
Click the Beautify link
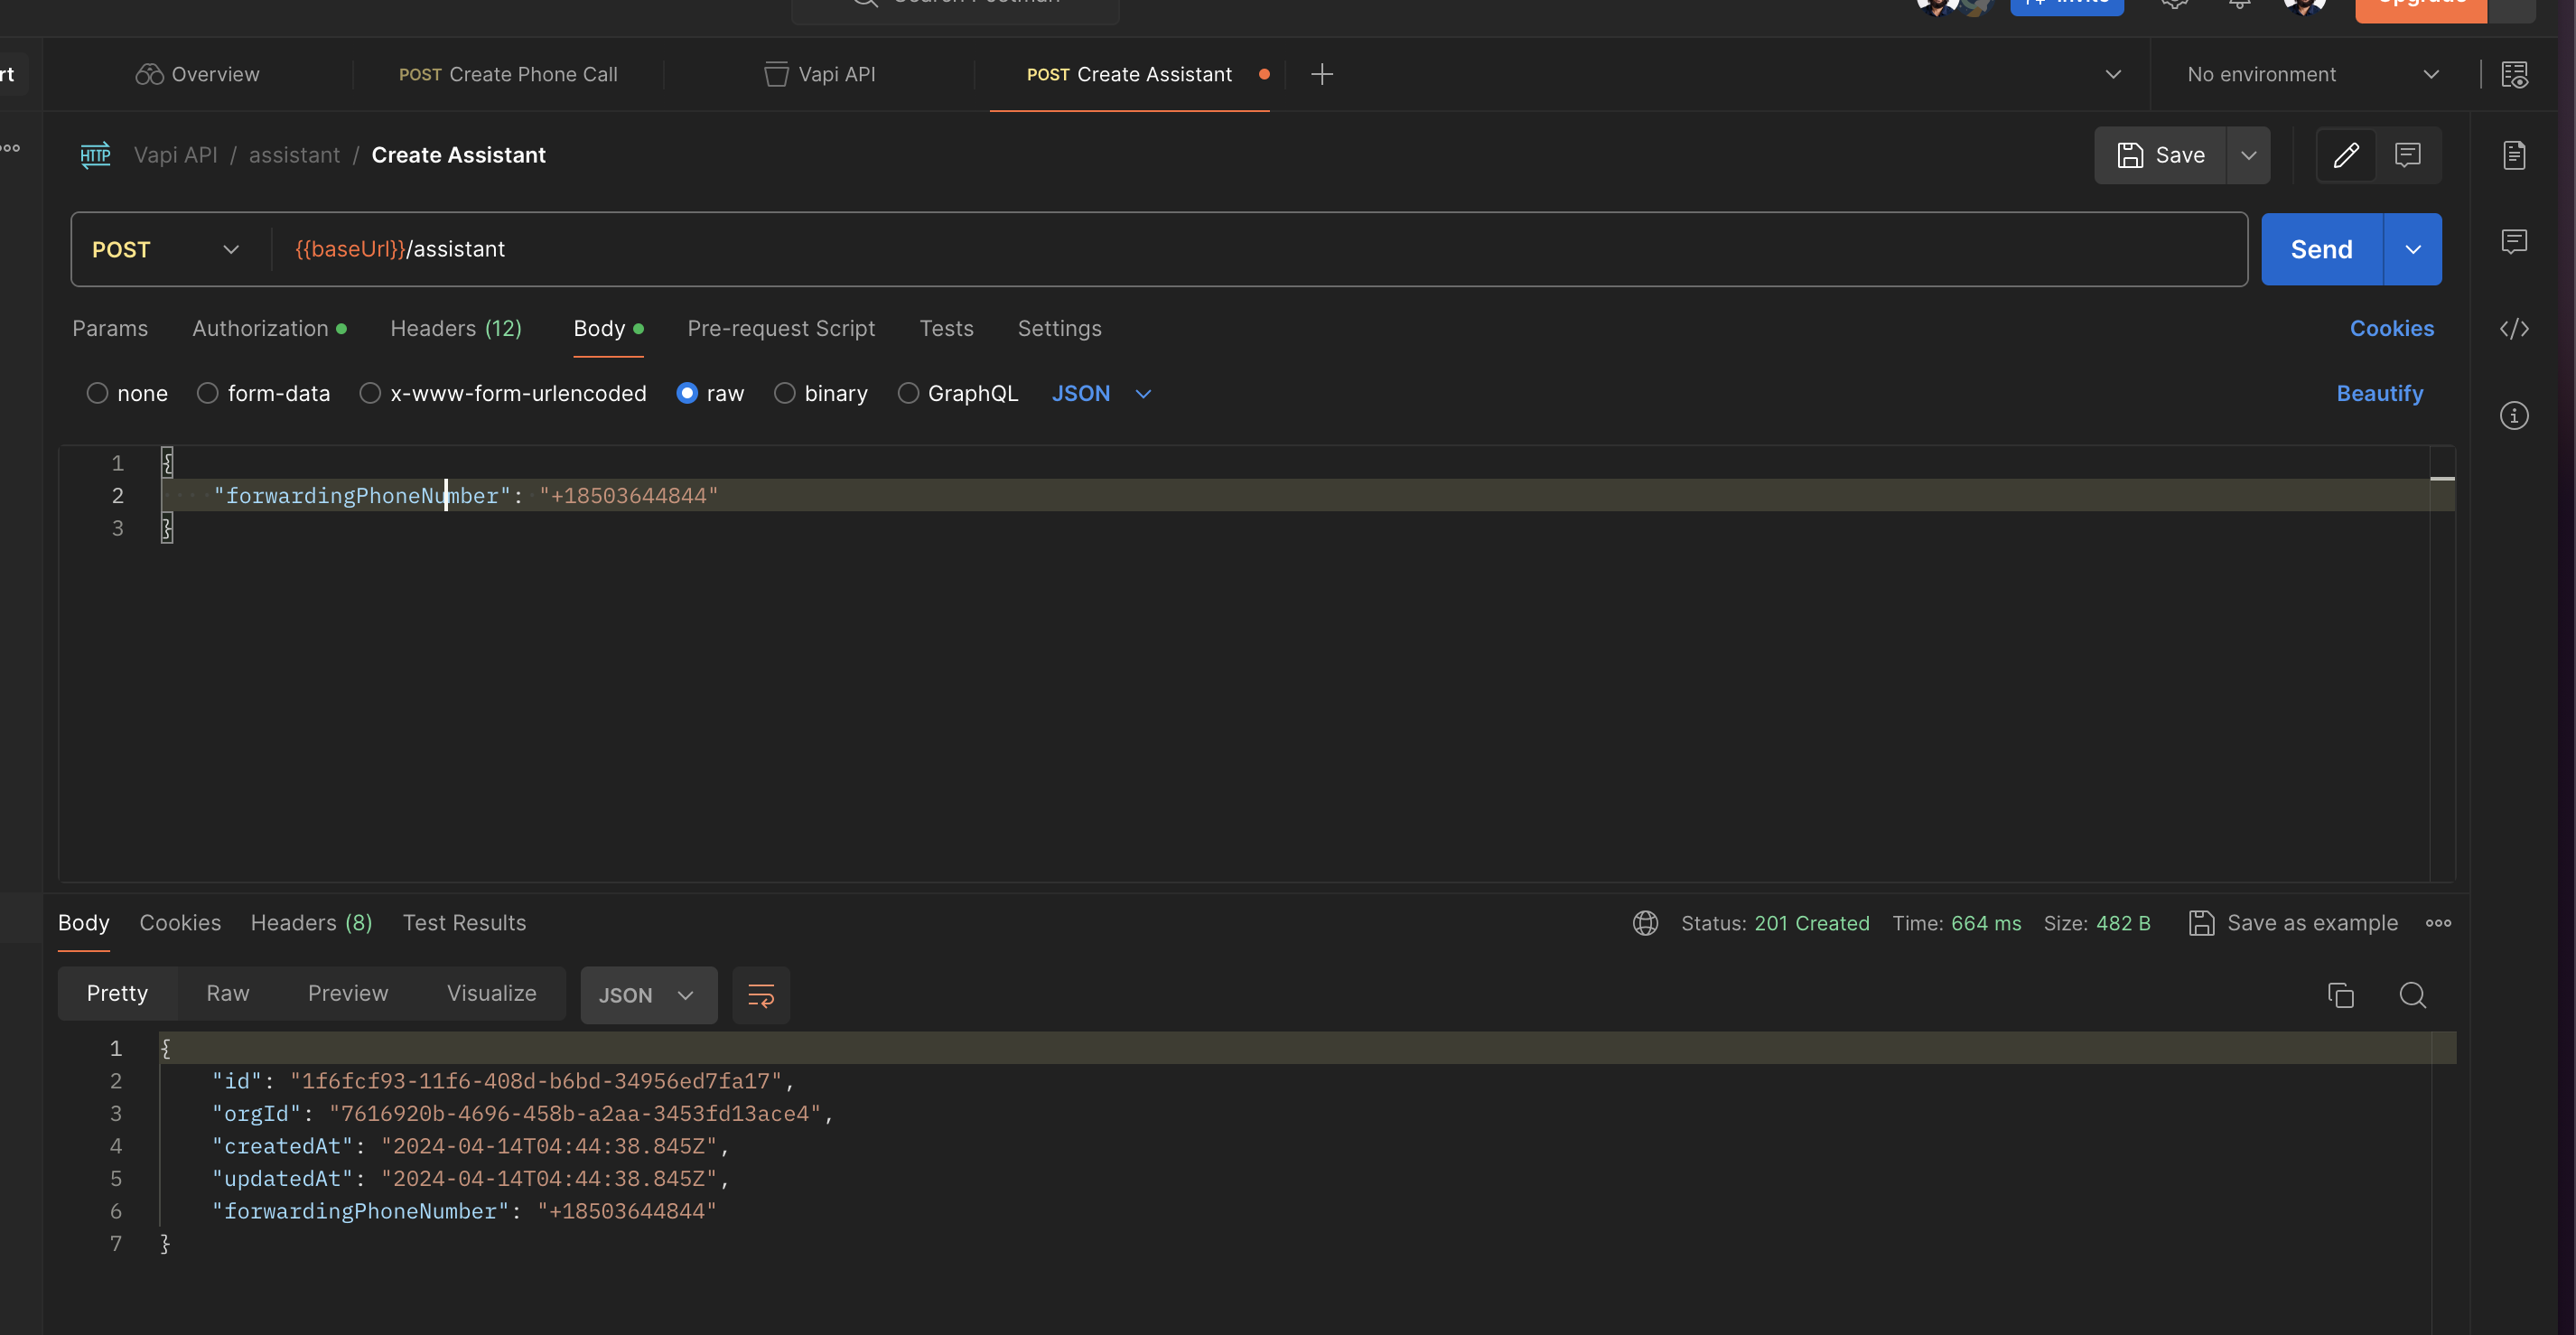pos(2379,393)
